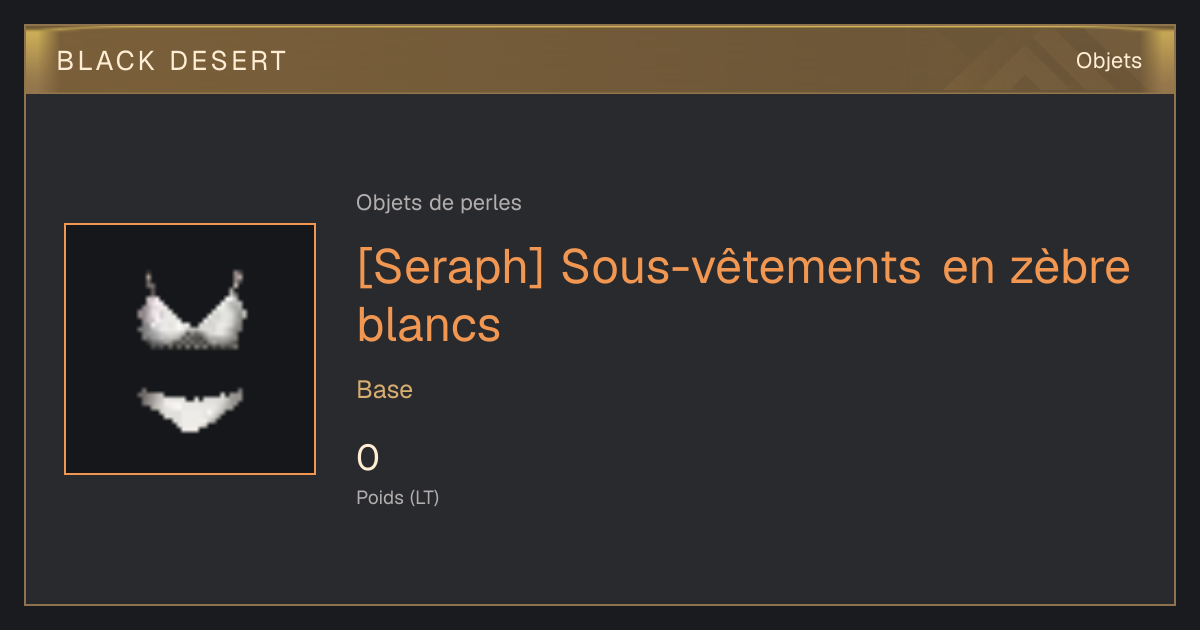Image resolution: width=1200 pixels, height=630 pixels.
Task: Click the bottom piece in item icon
Action: pyautogui.click(x=190, y=409)
